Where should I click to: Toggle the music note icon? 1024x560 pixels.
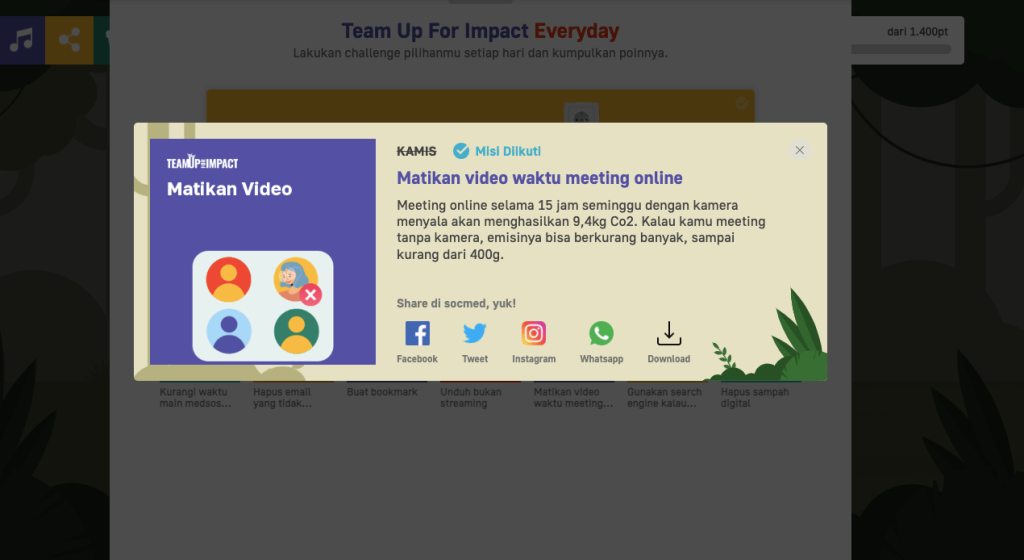[x=21, y=40]
